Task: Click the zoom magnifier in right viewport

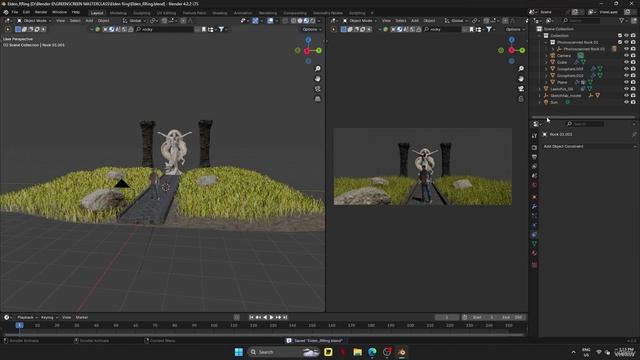Action: [x=521, y=69]
